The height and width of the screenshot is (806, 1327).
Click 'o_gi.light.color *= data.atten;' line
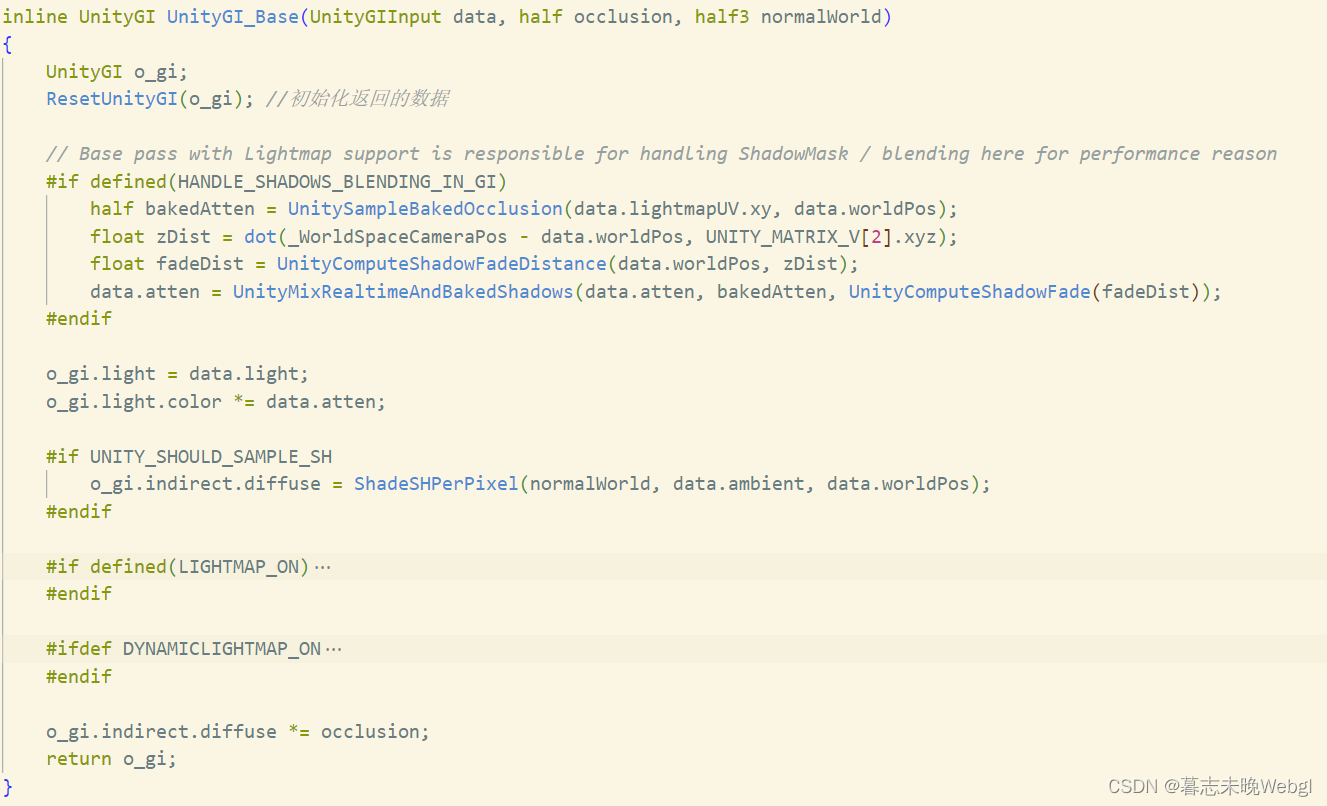216,401
